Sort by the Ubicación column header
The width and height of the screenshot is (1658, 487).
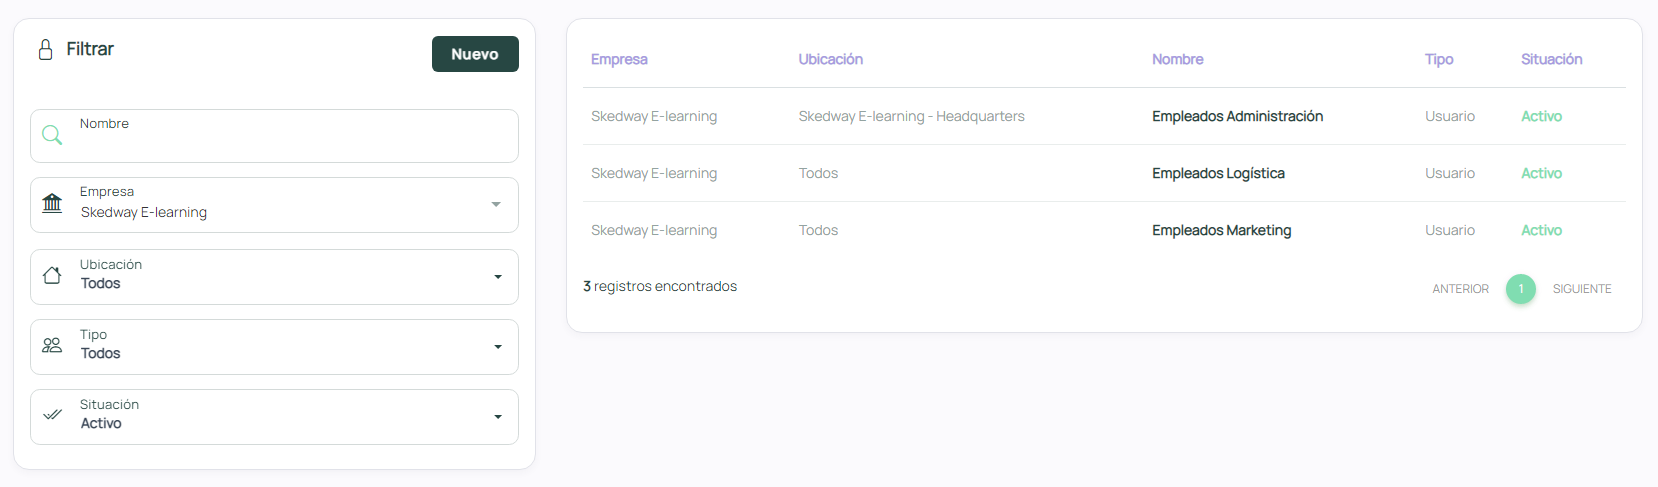point(830,59)
